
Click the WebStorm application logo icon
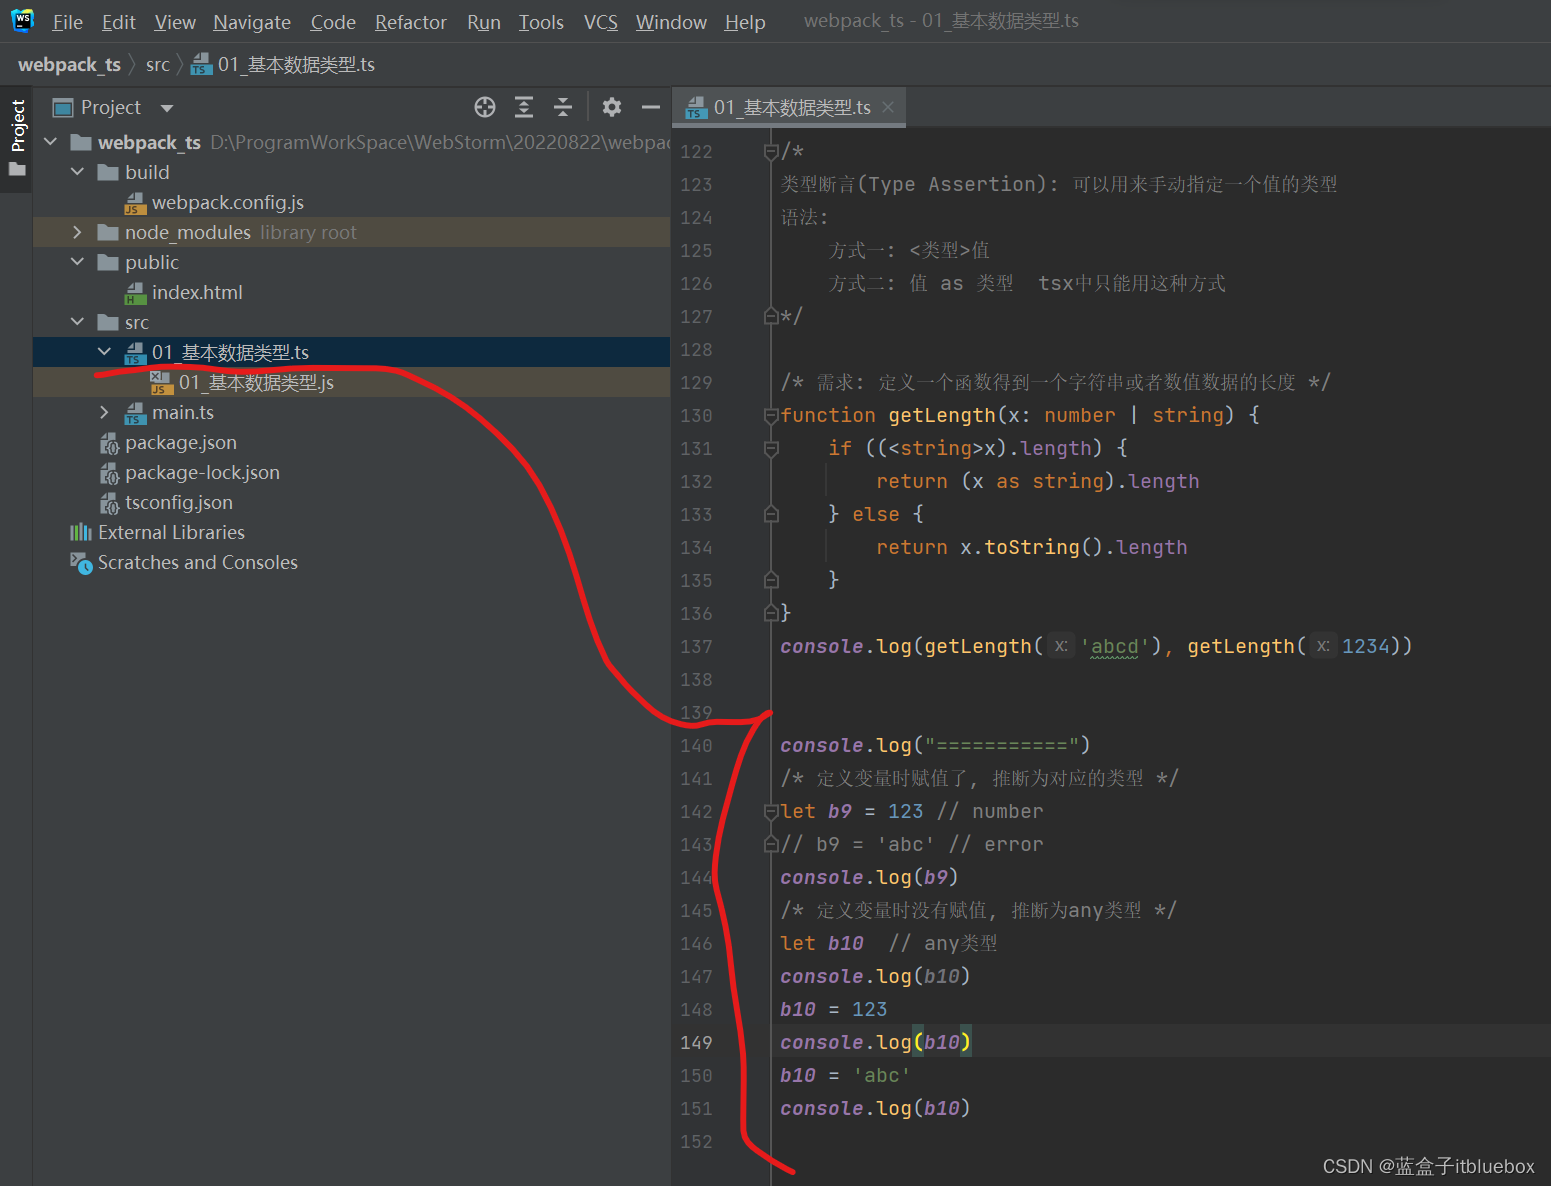(22, 20)
